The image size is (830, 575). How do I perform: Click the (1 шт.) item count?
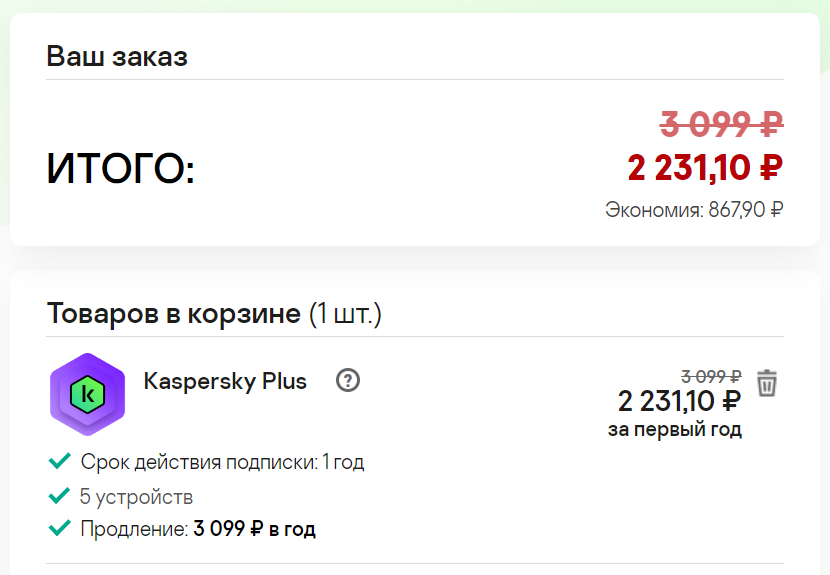345,314
